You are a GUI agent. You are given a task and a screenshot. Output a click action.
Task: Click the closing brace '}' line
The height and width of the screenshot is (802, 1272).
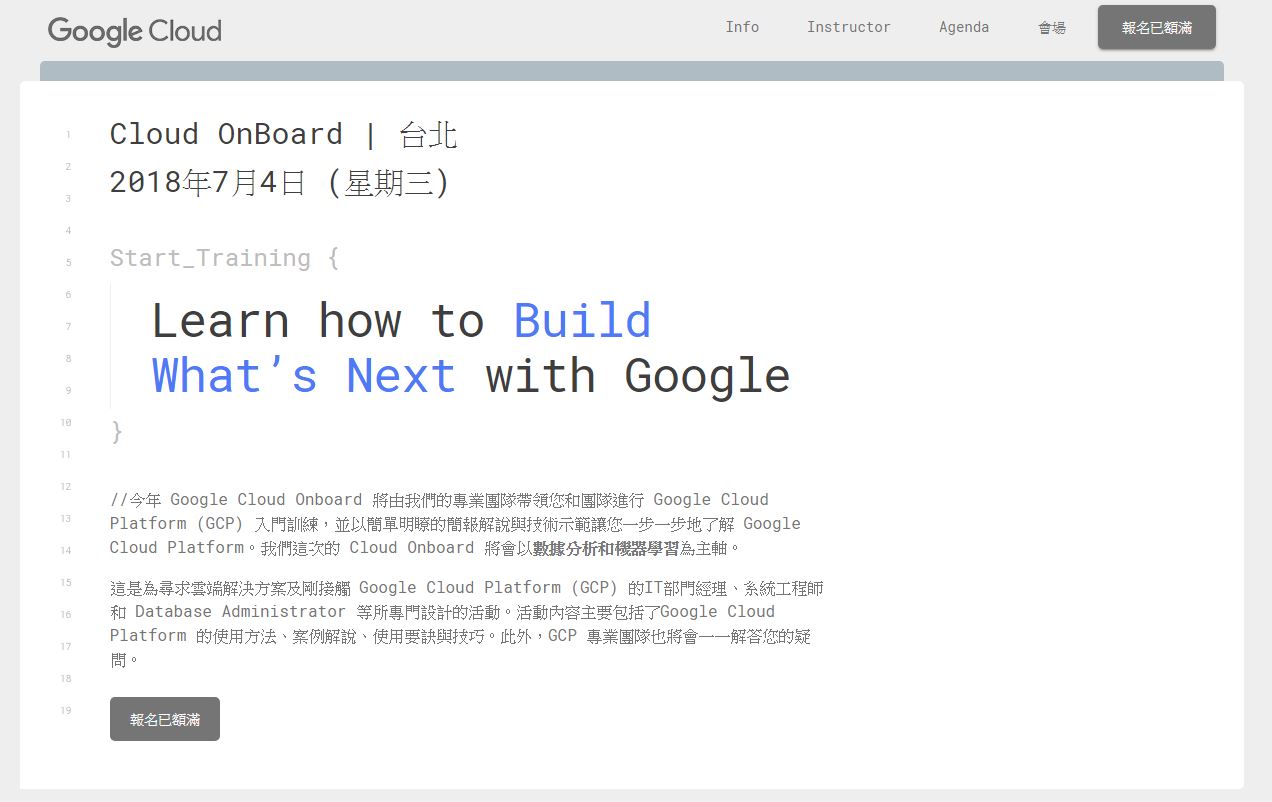117,431
